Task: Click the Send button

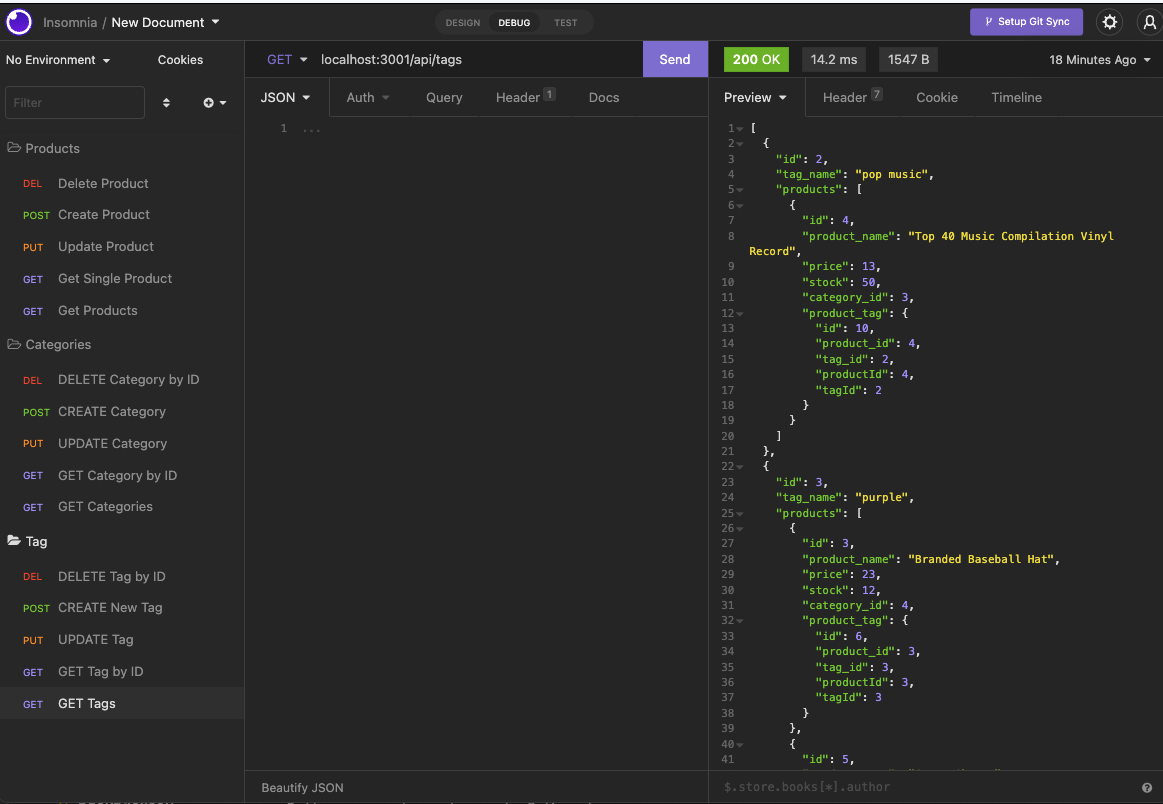Action: click(675, 59)
